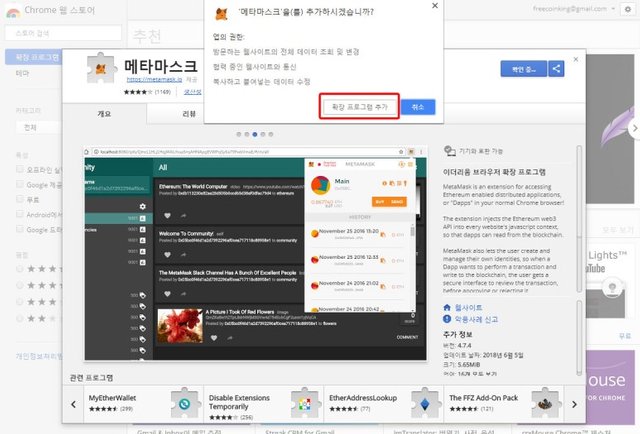This screenshot has height=434, width=640.
Task: Select the two-star rating radio button
Action: (x=20, y=318)
